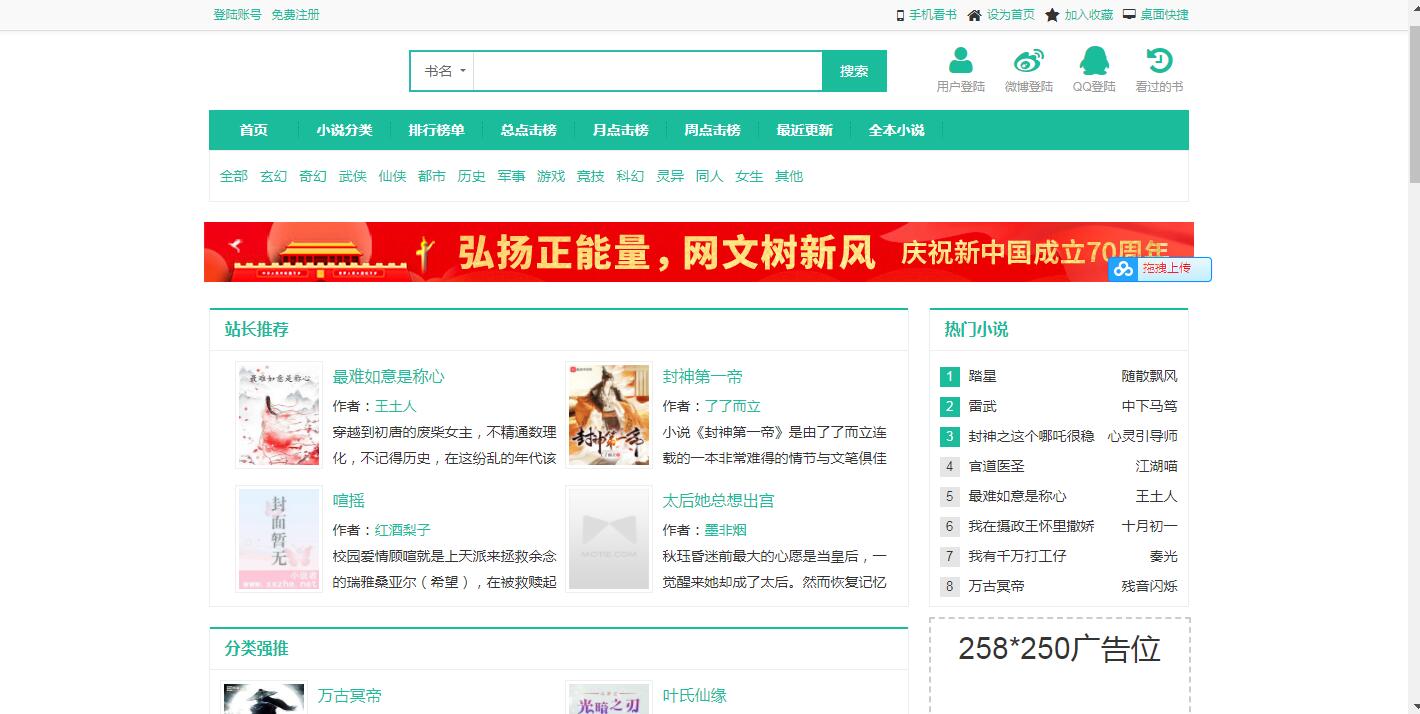Screen dimensions: 1420x714
Task: Select the 同人 category link
Action: (x=710, y=176)
